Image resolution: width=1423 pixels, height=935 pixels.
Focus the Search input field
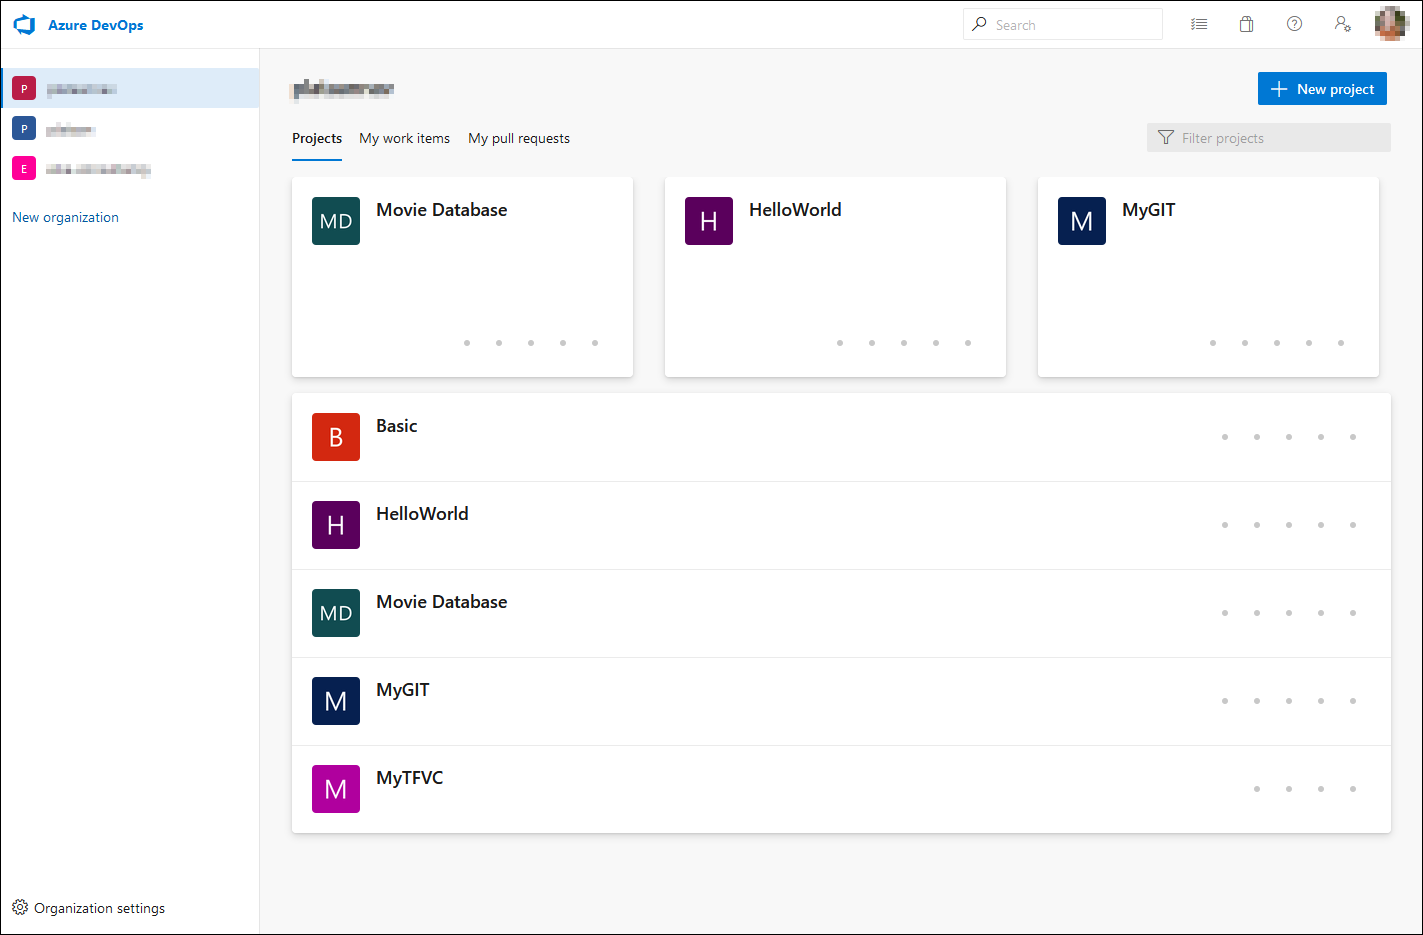tap(1063, 24)
